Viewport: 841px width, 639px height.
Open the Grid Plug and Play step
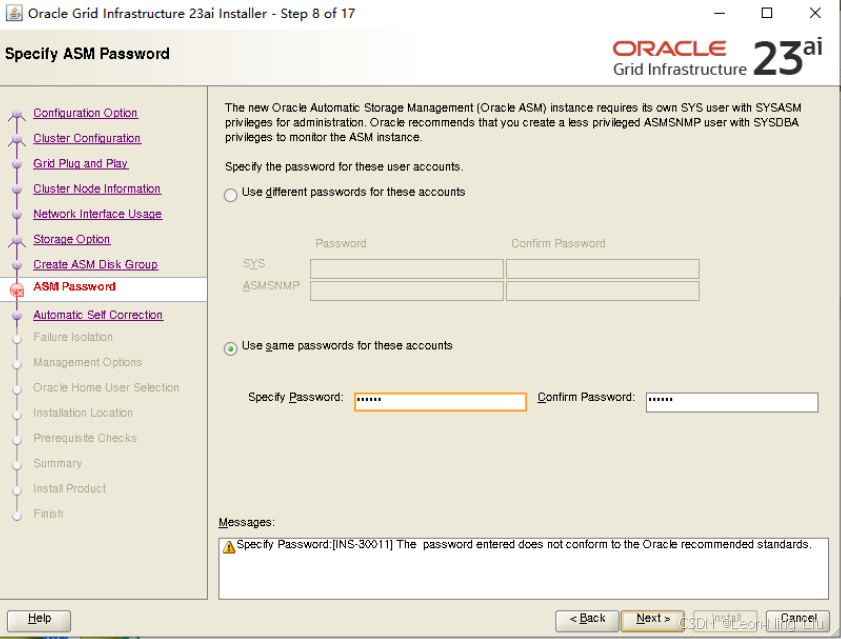80,163
